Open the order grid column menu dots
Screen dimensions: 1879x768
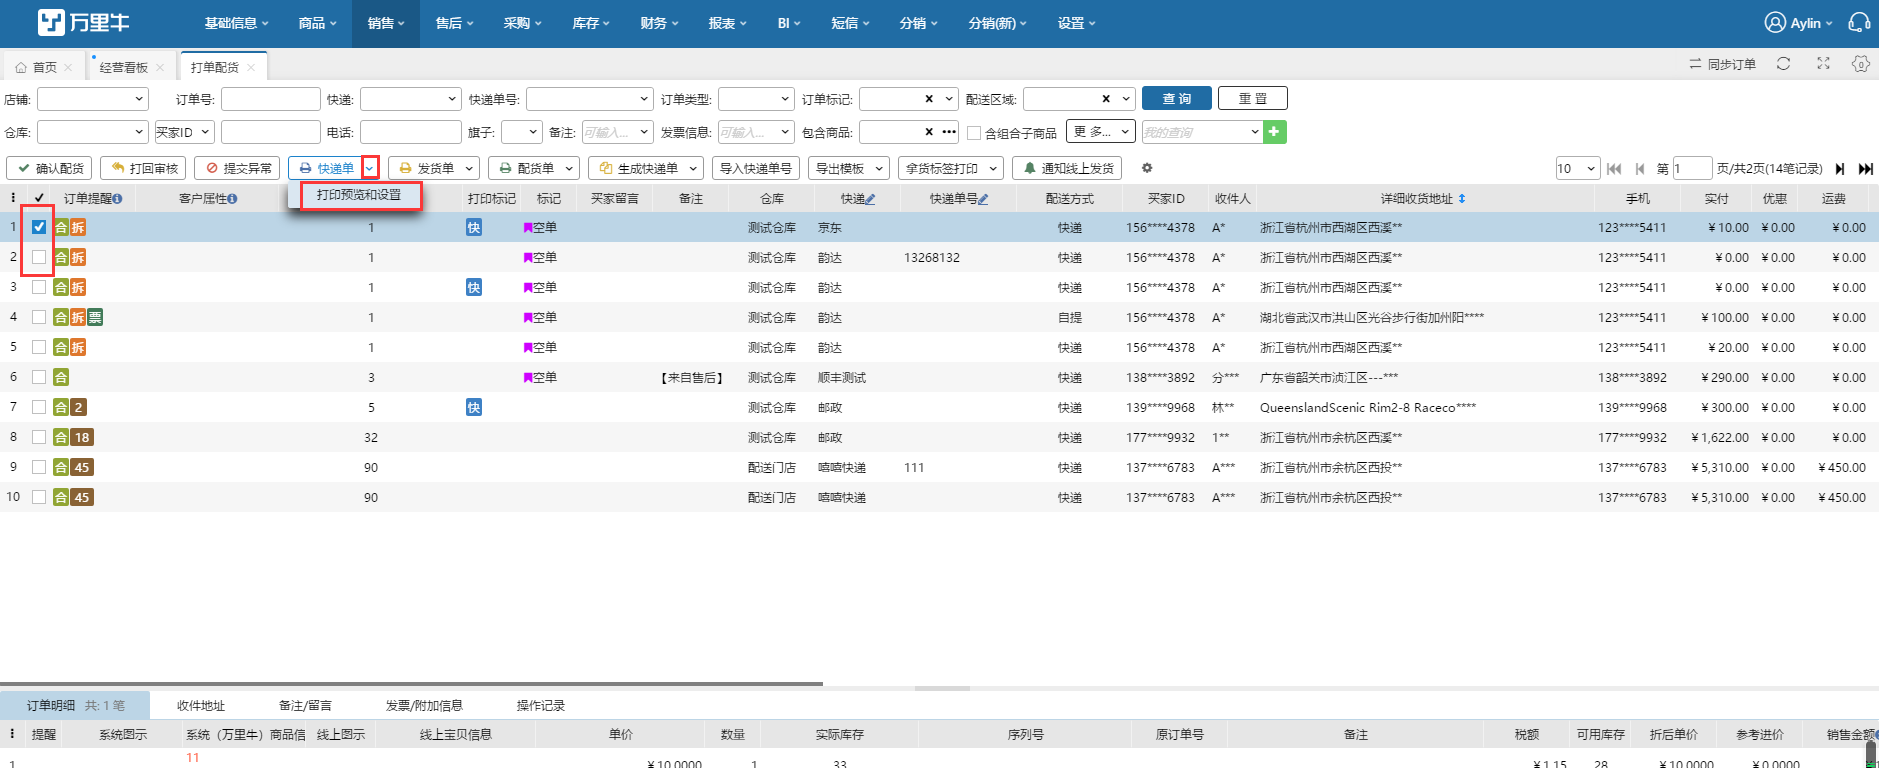(13, 198)
